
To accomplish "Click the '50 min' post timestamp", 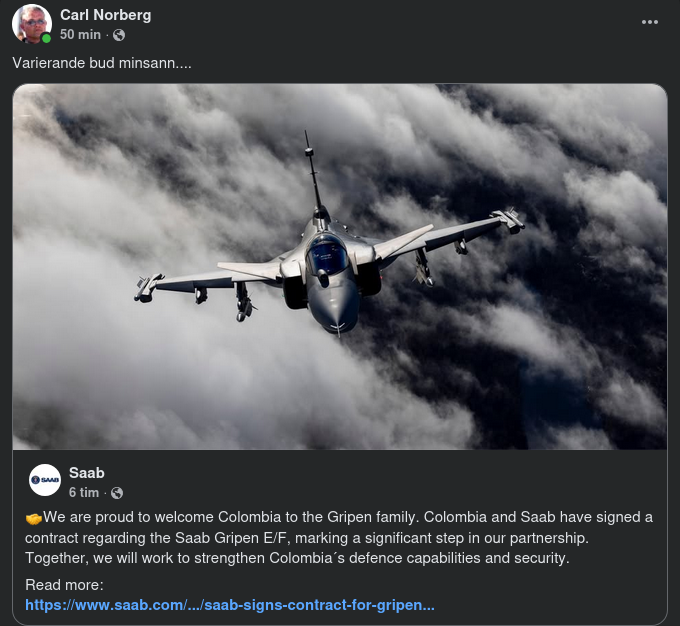I will pos(80,34).
